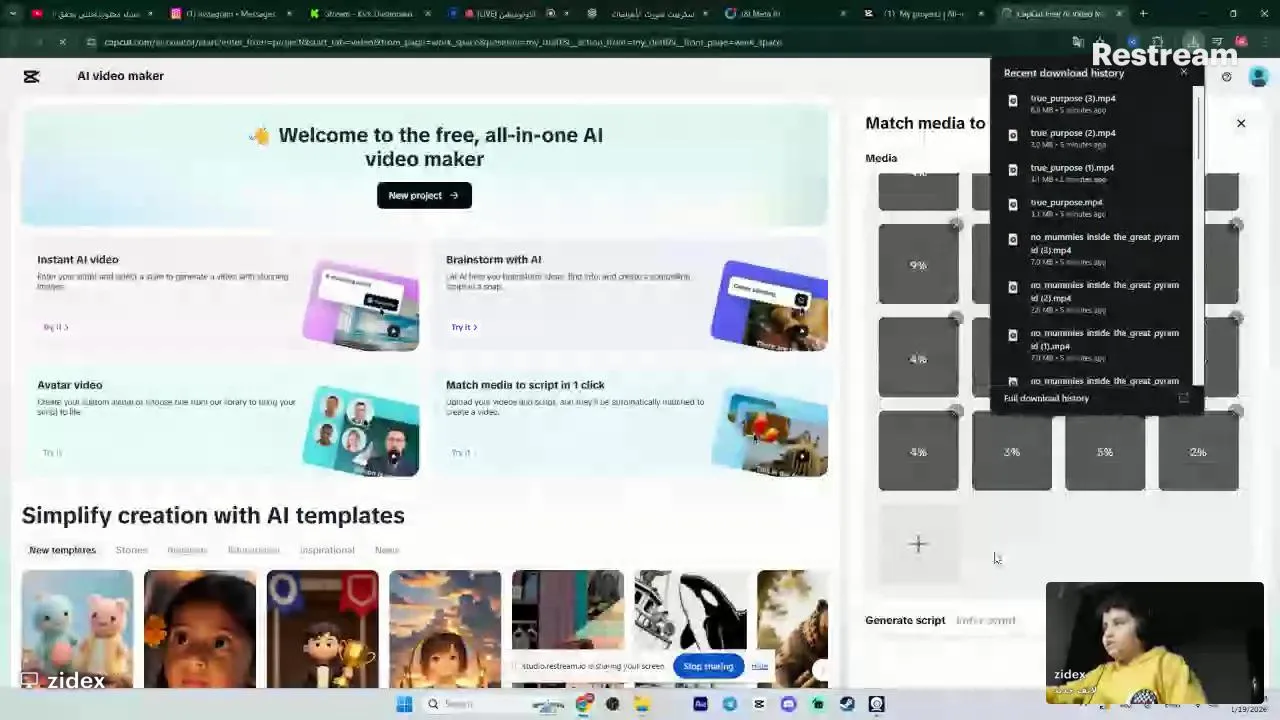Click open-in-new-tab icon beside Full download history
Screen dimensions: 1280x720
tap(1183, 398)
